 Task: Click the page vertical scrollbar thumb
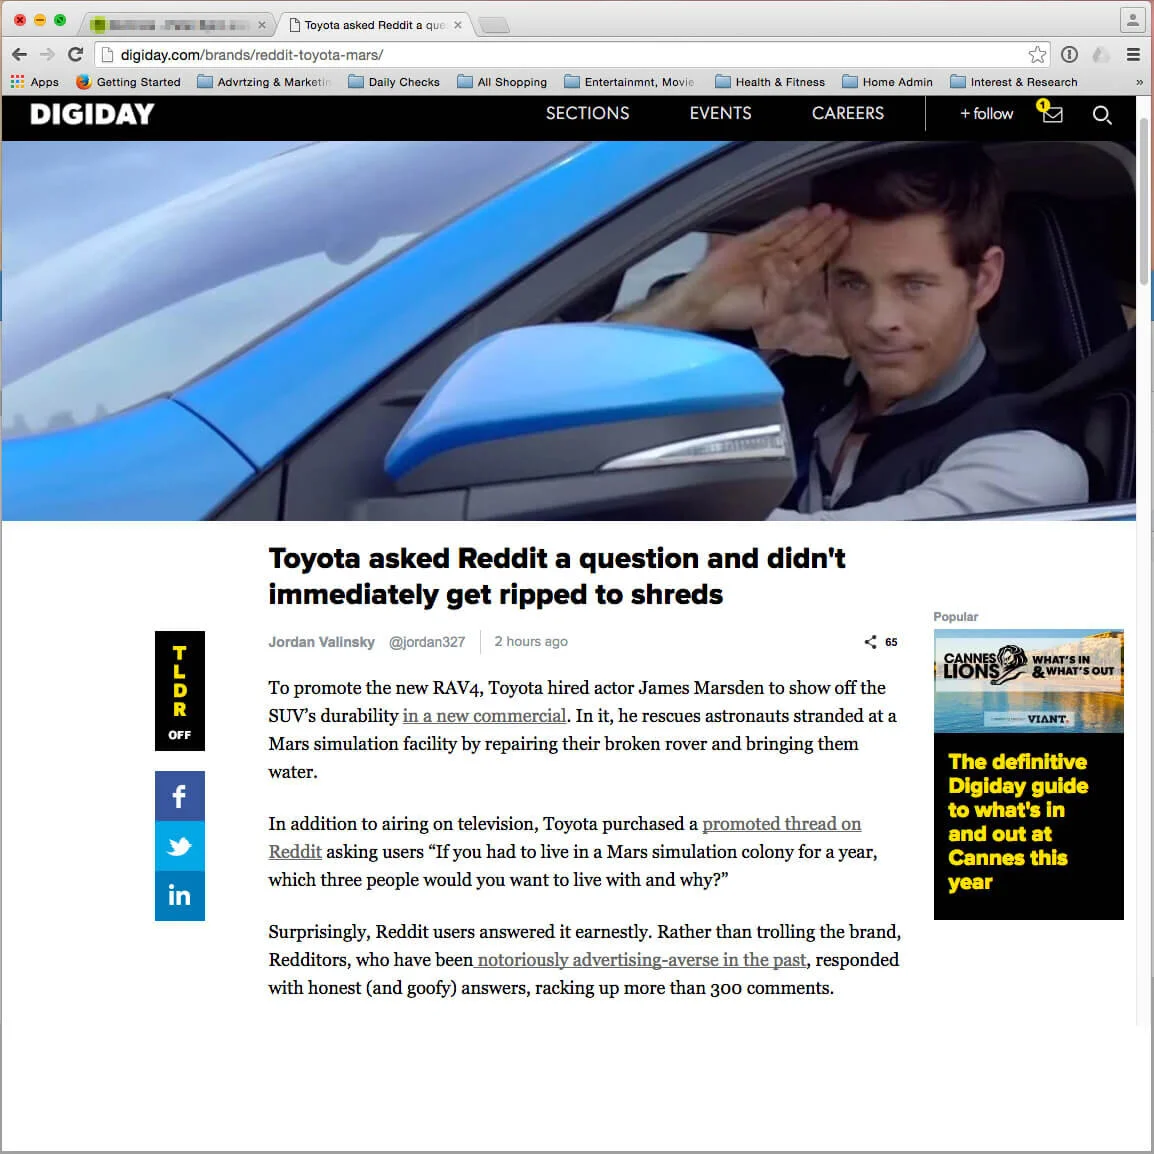(1143, 200)
